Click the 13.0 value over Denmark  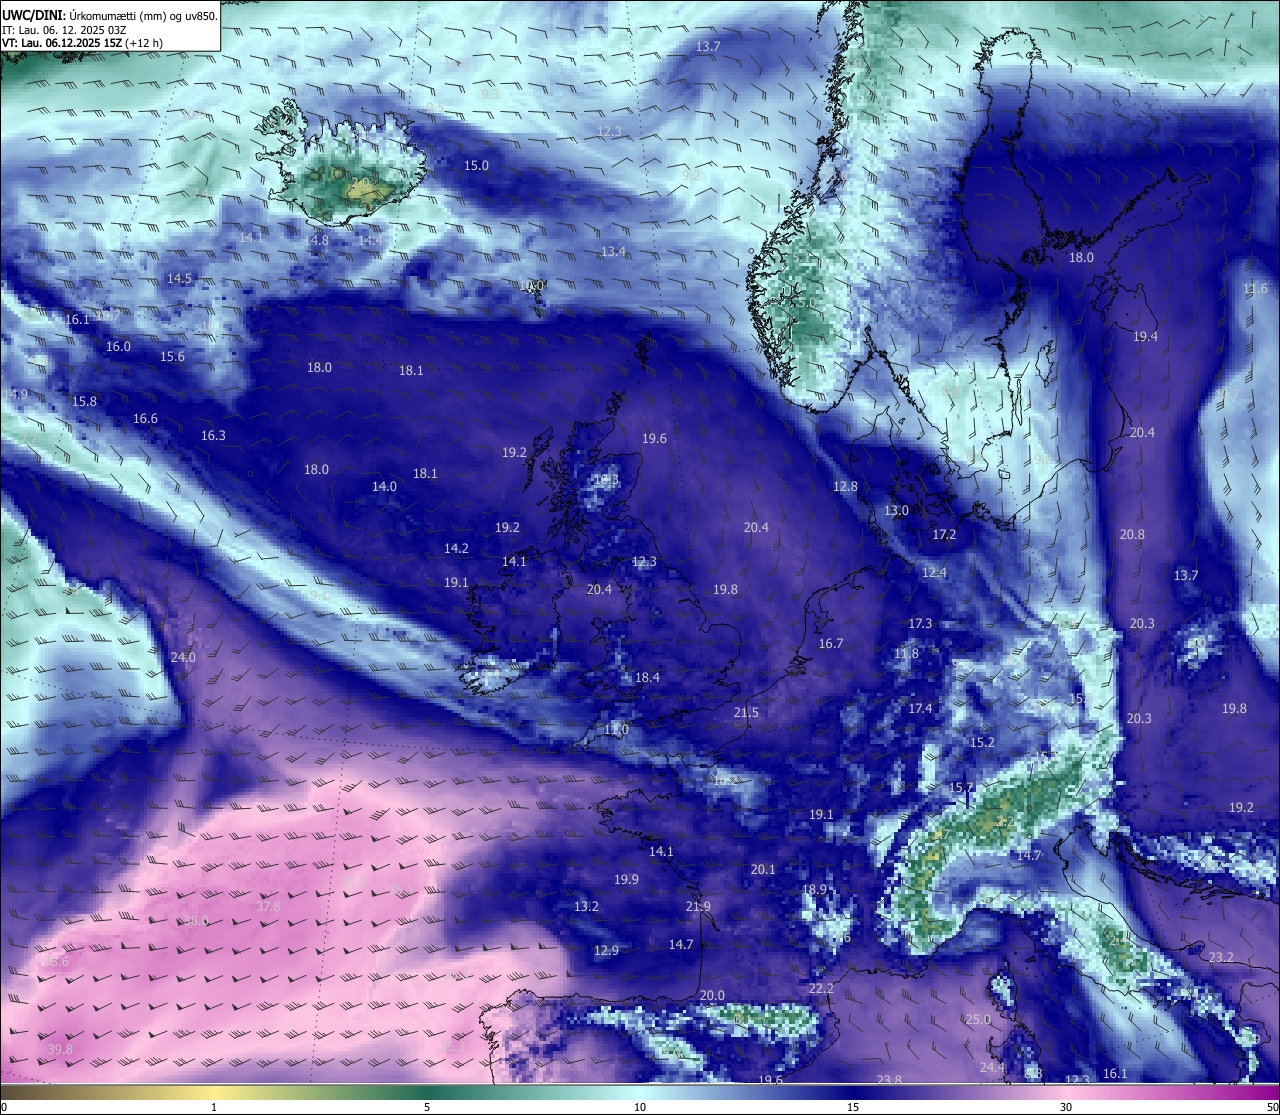pos(896,511)
